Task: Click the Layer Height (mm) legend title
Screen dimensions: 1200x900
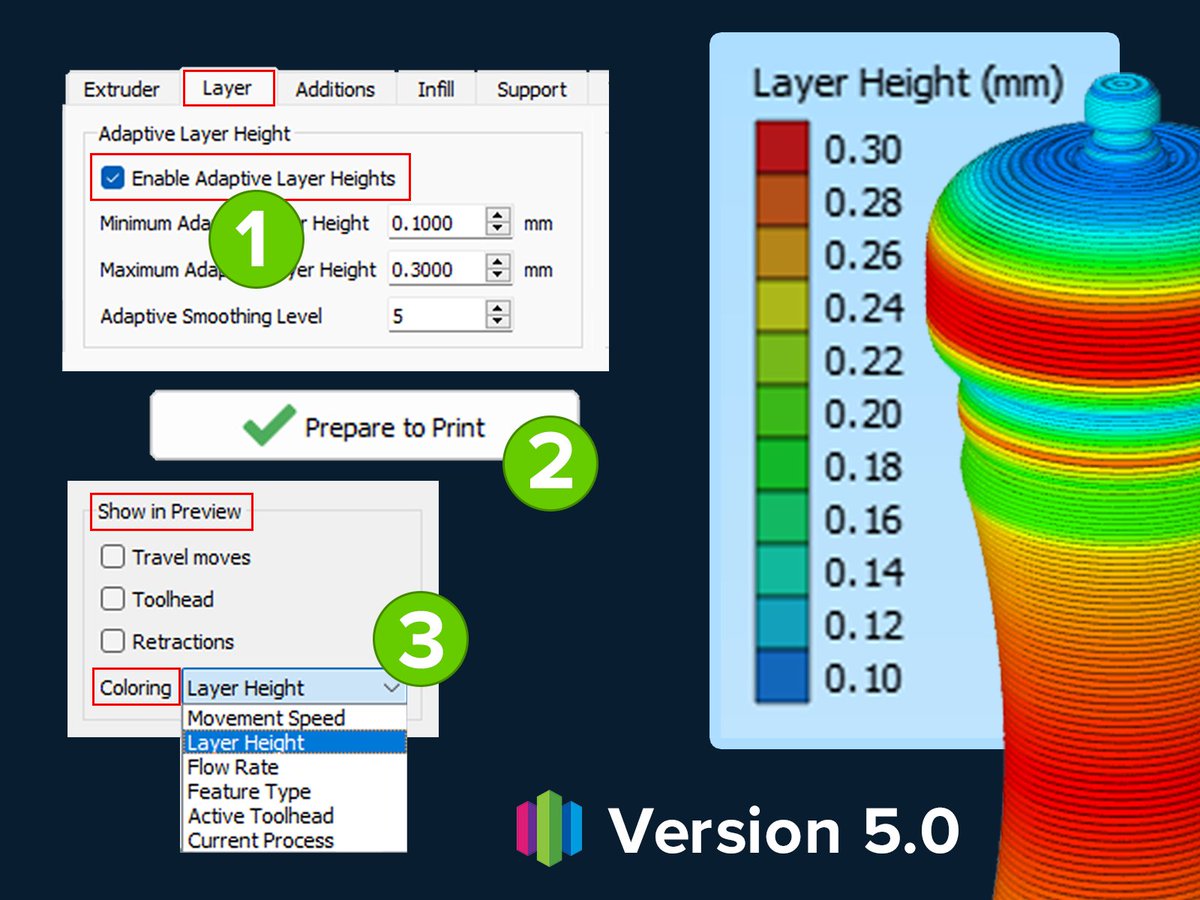Action: pos(907,84)
